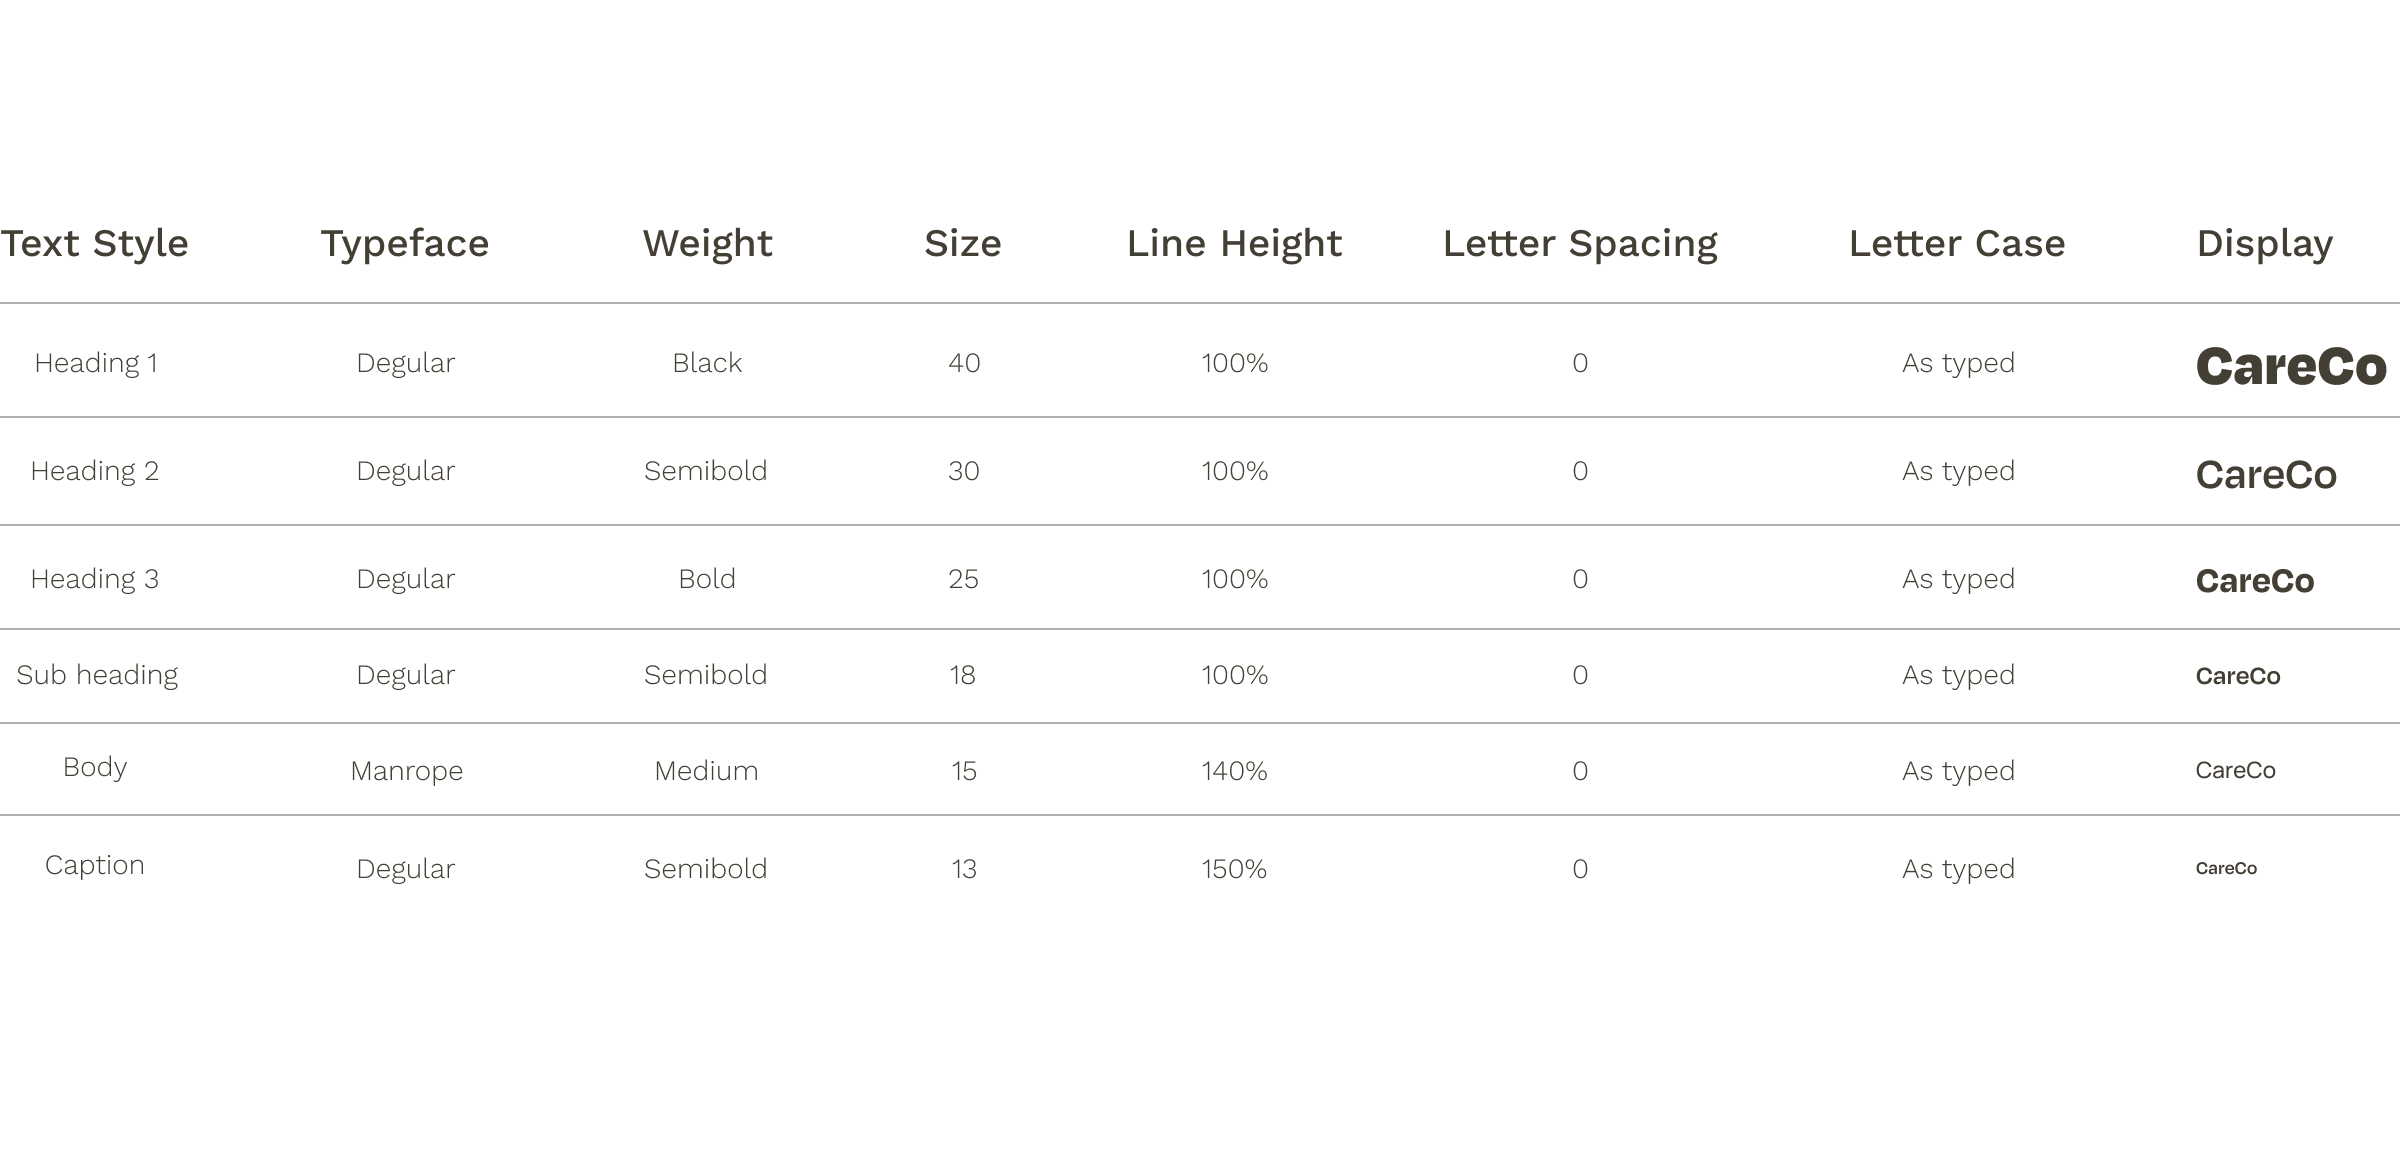The width and height of the screenshot is (2400, 1156).
Task: Select the Medium weight cell
Action: click(x=706, y=771)
